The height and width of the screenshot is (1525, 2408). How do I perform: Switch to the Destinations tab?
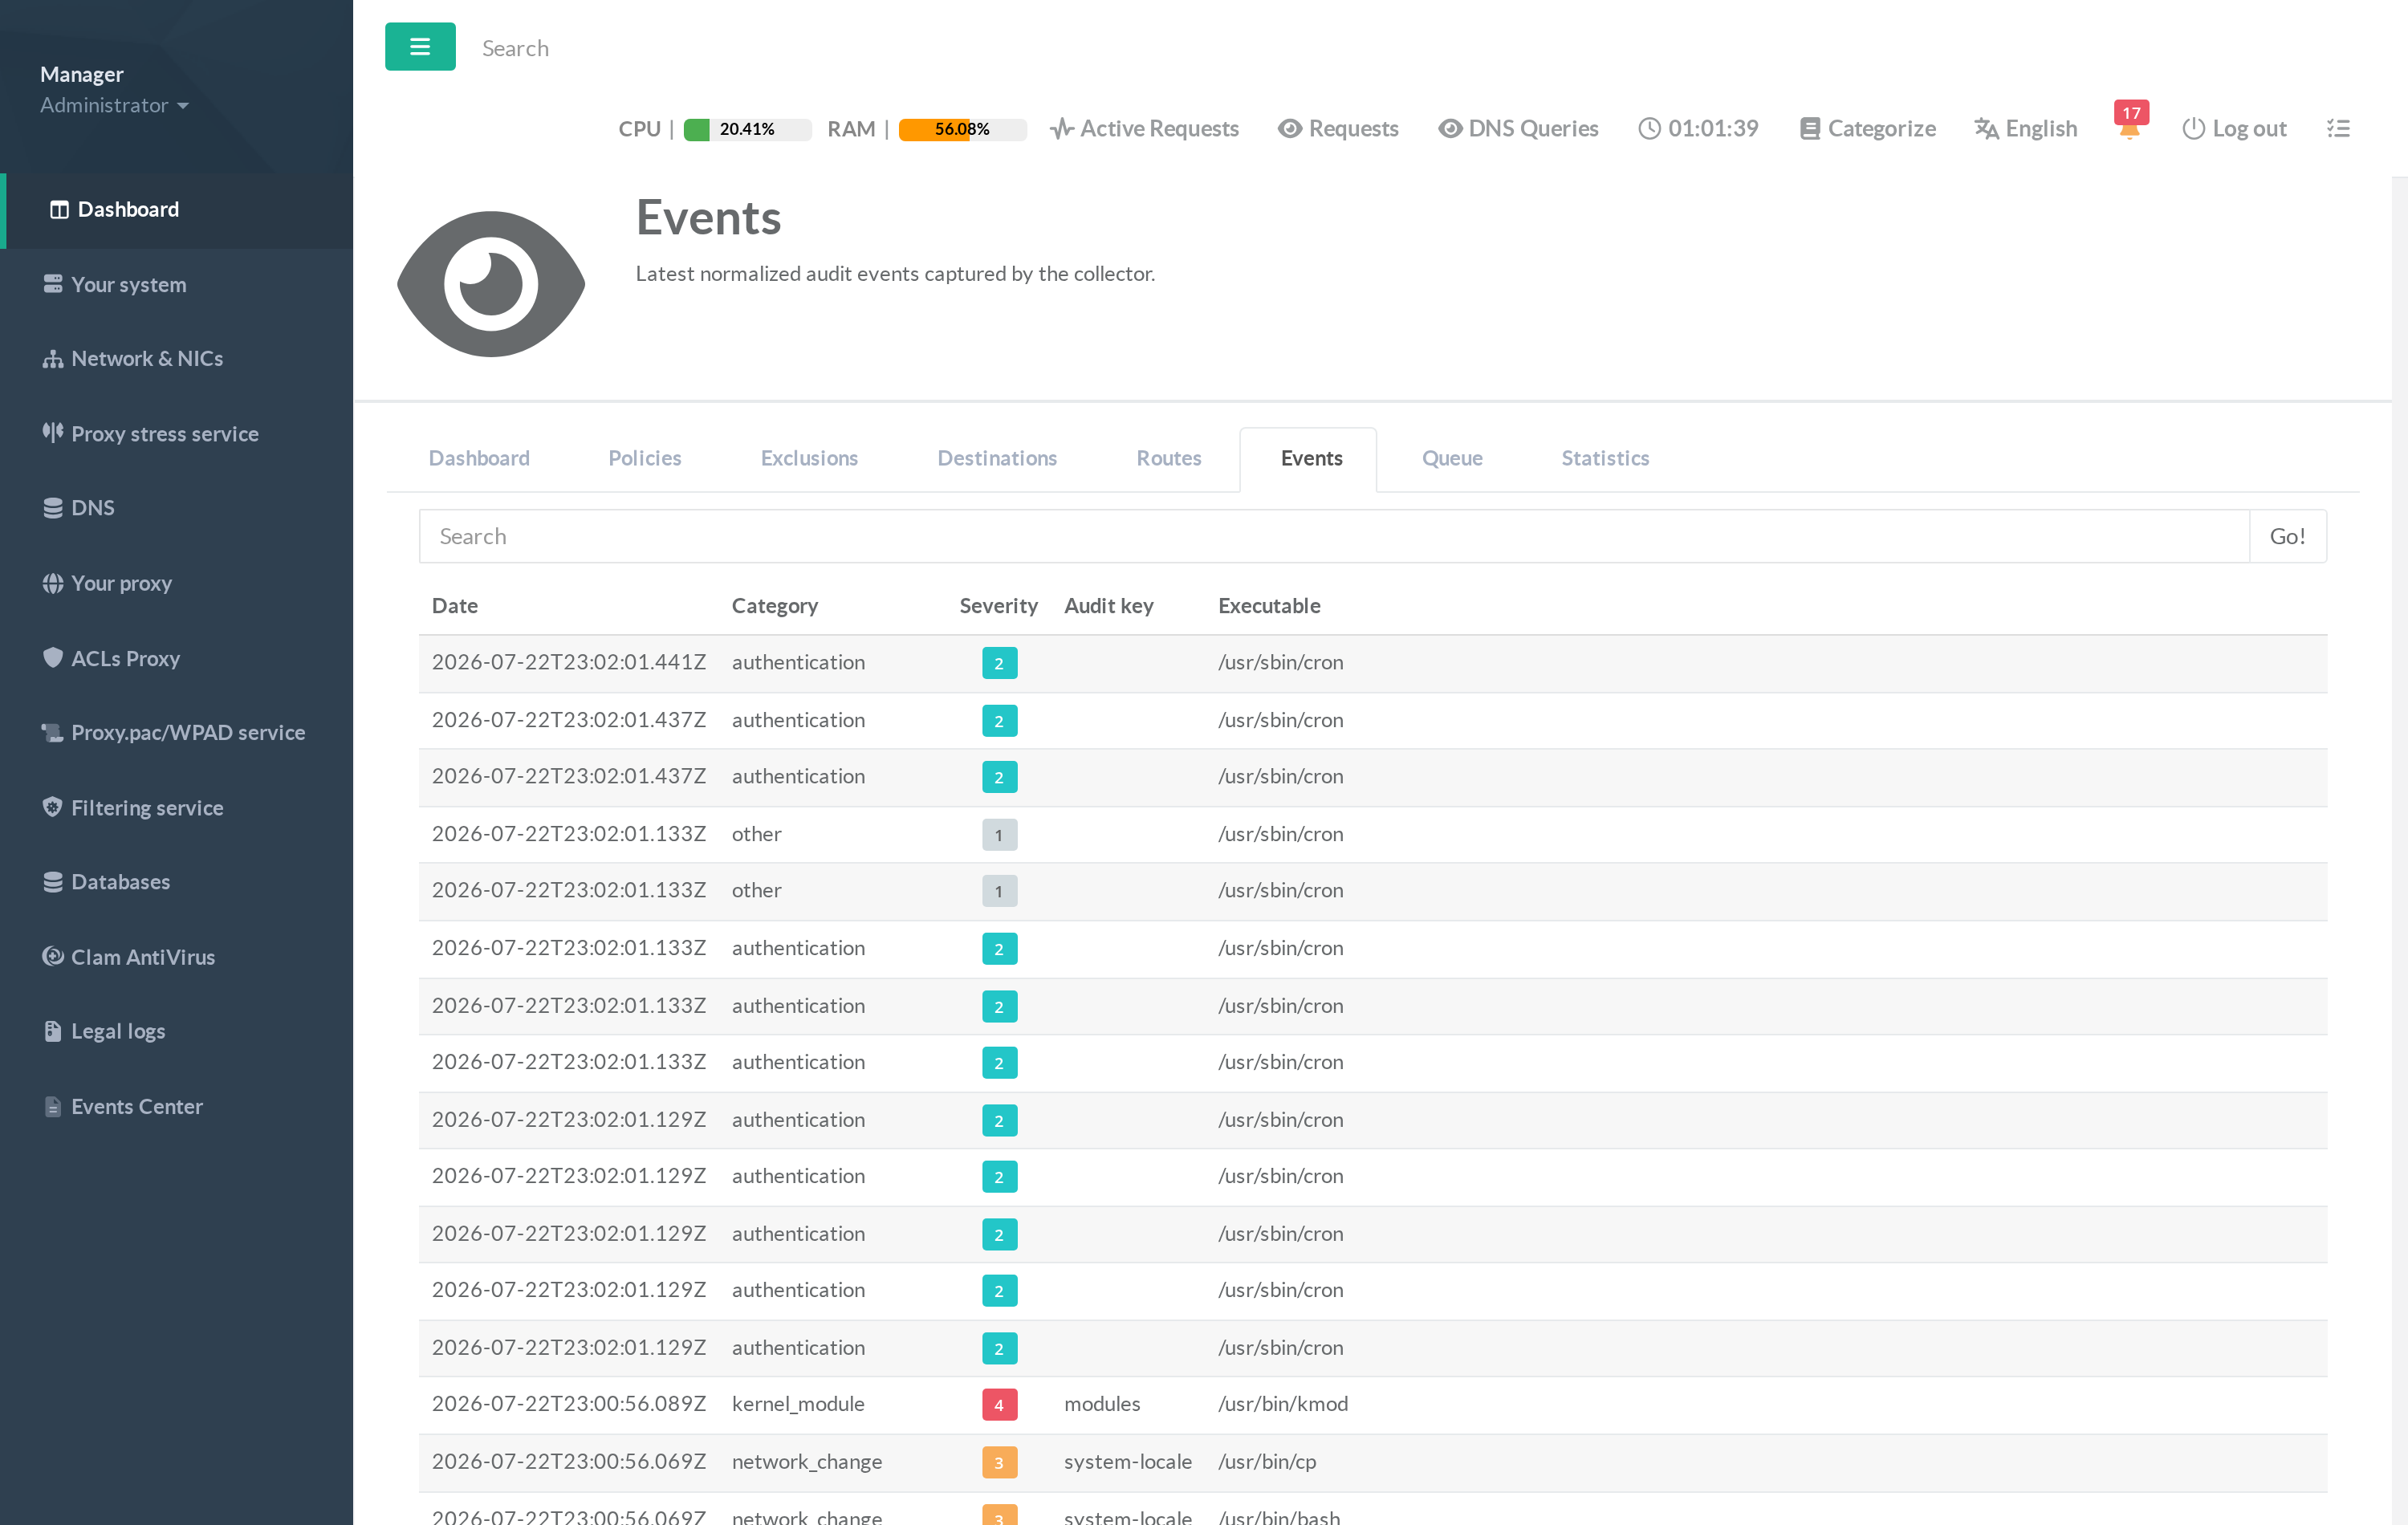point(997,459)
